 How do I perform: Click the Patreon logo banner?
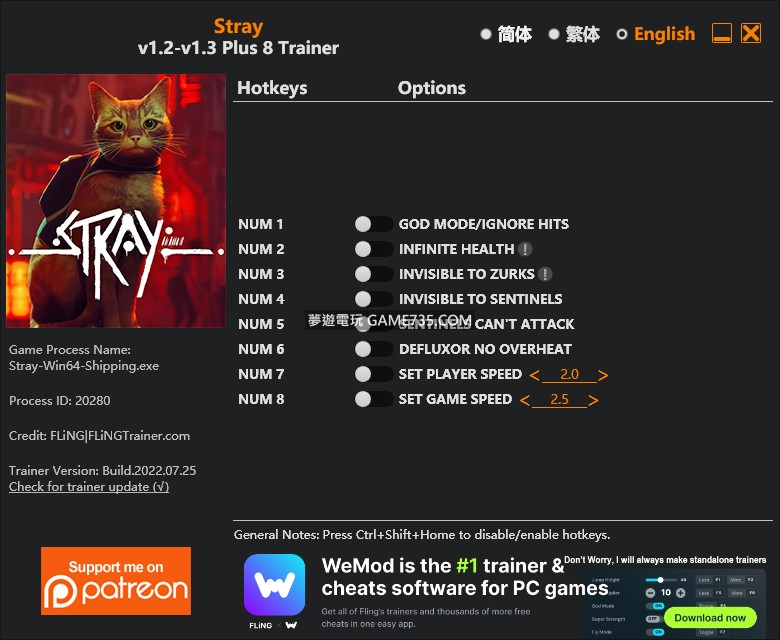point(116,581)
